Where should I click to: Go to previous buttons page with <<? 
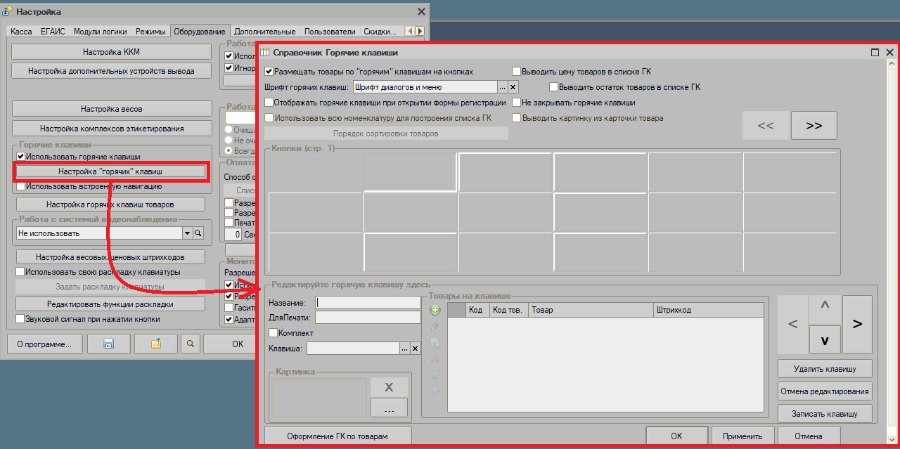click(765, 125)
